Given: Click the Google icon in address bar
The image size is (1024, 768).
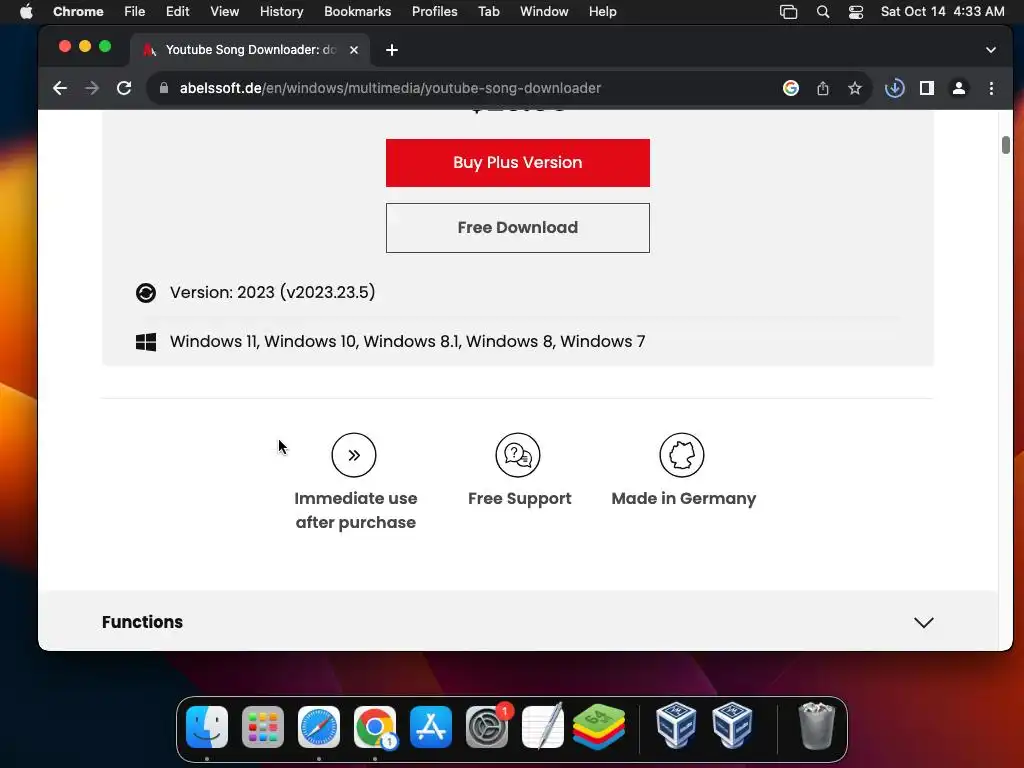Looking at the screenshot, I should point(791,88).
